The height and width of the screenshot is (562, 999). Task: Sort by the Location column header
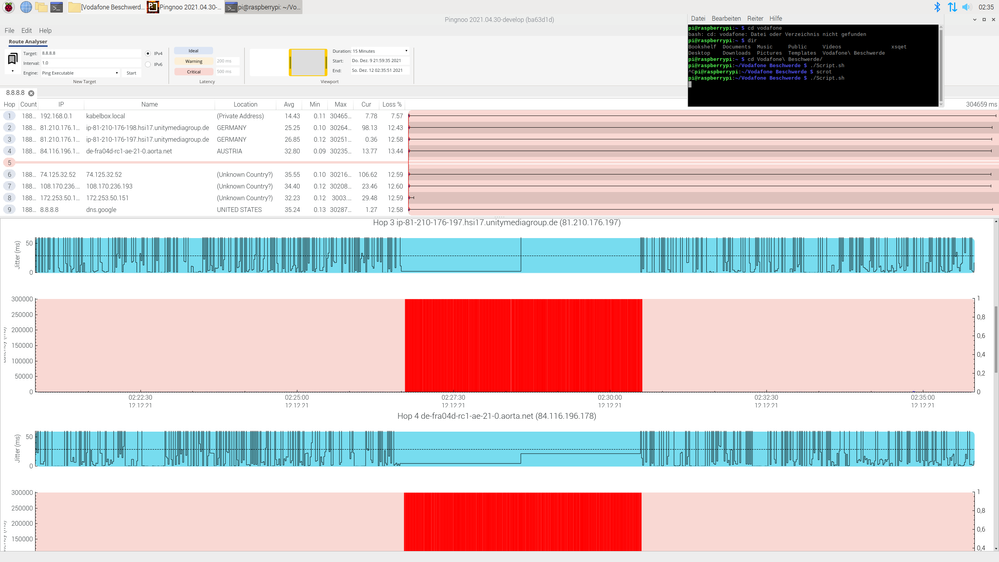[245, 104]
